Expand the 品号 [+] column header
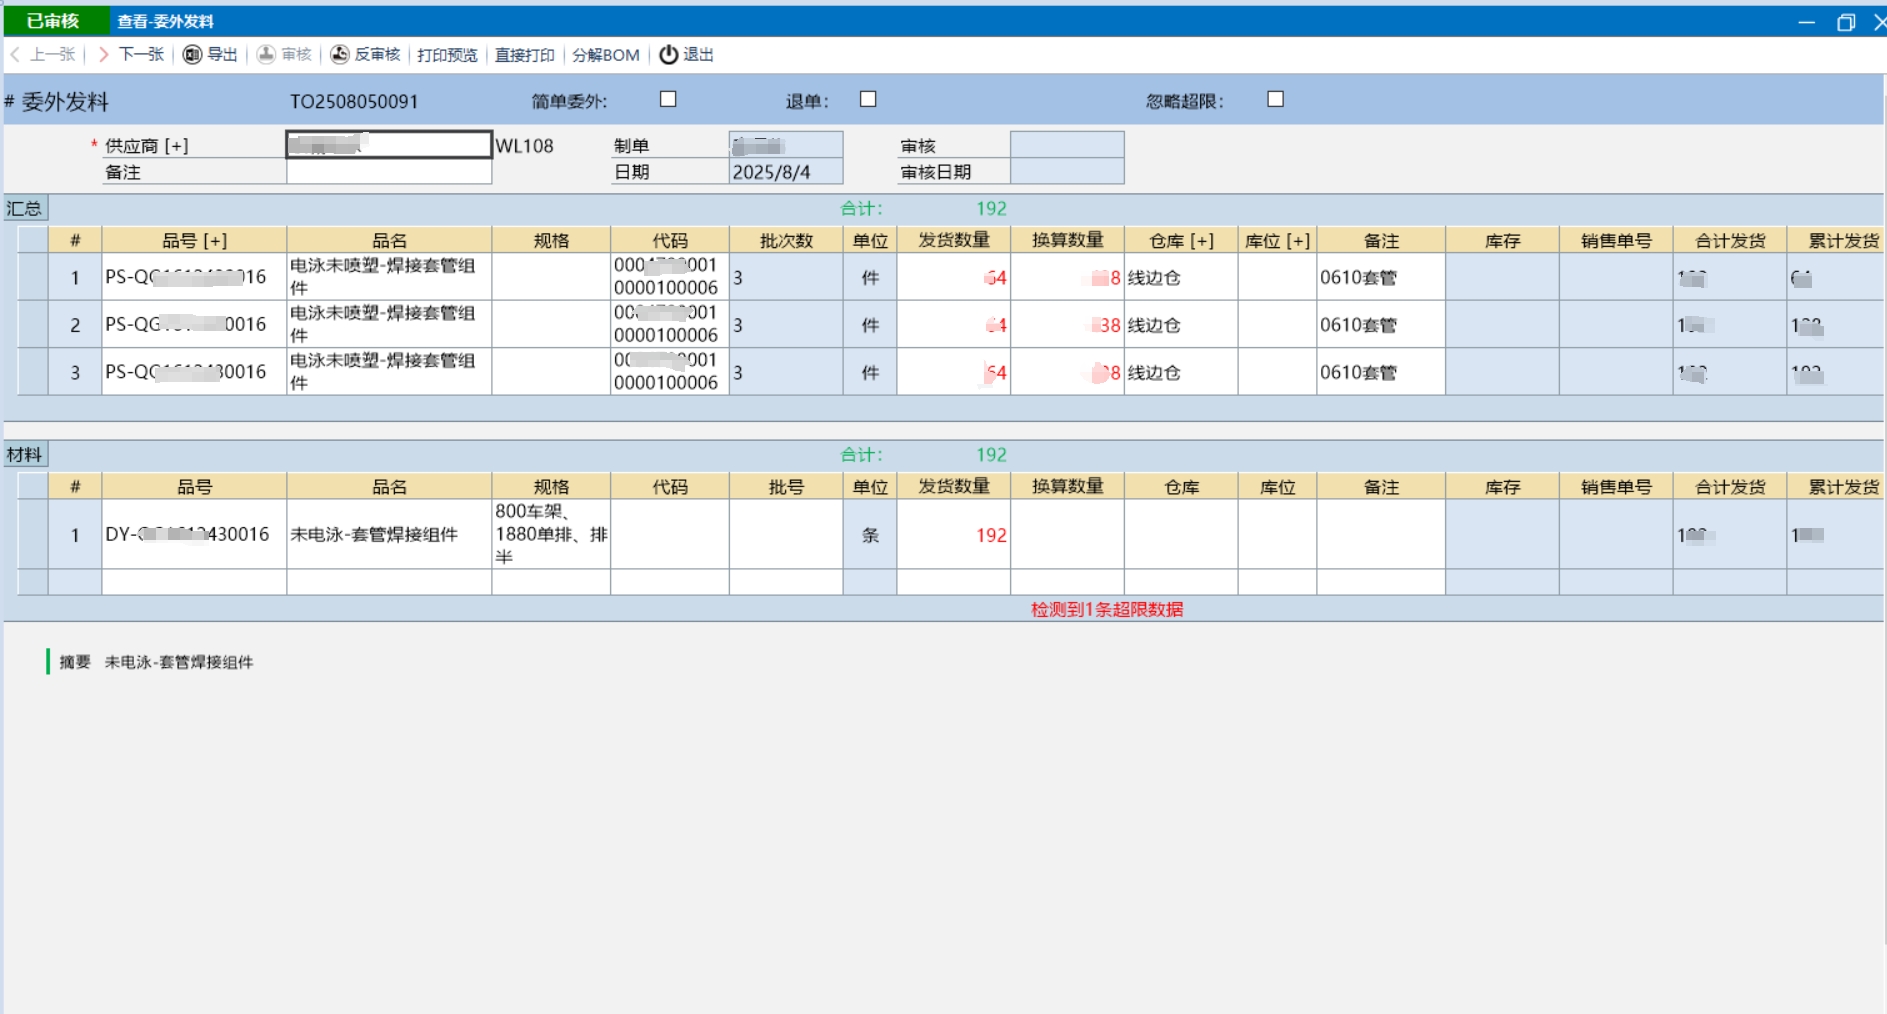The width and height of the screenshot is (1887, 1014). tap(194, 240)
